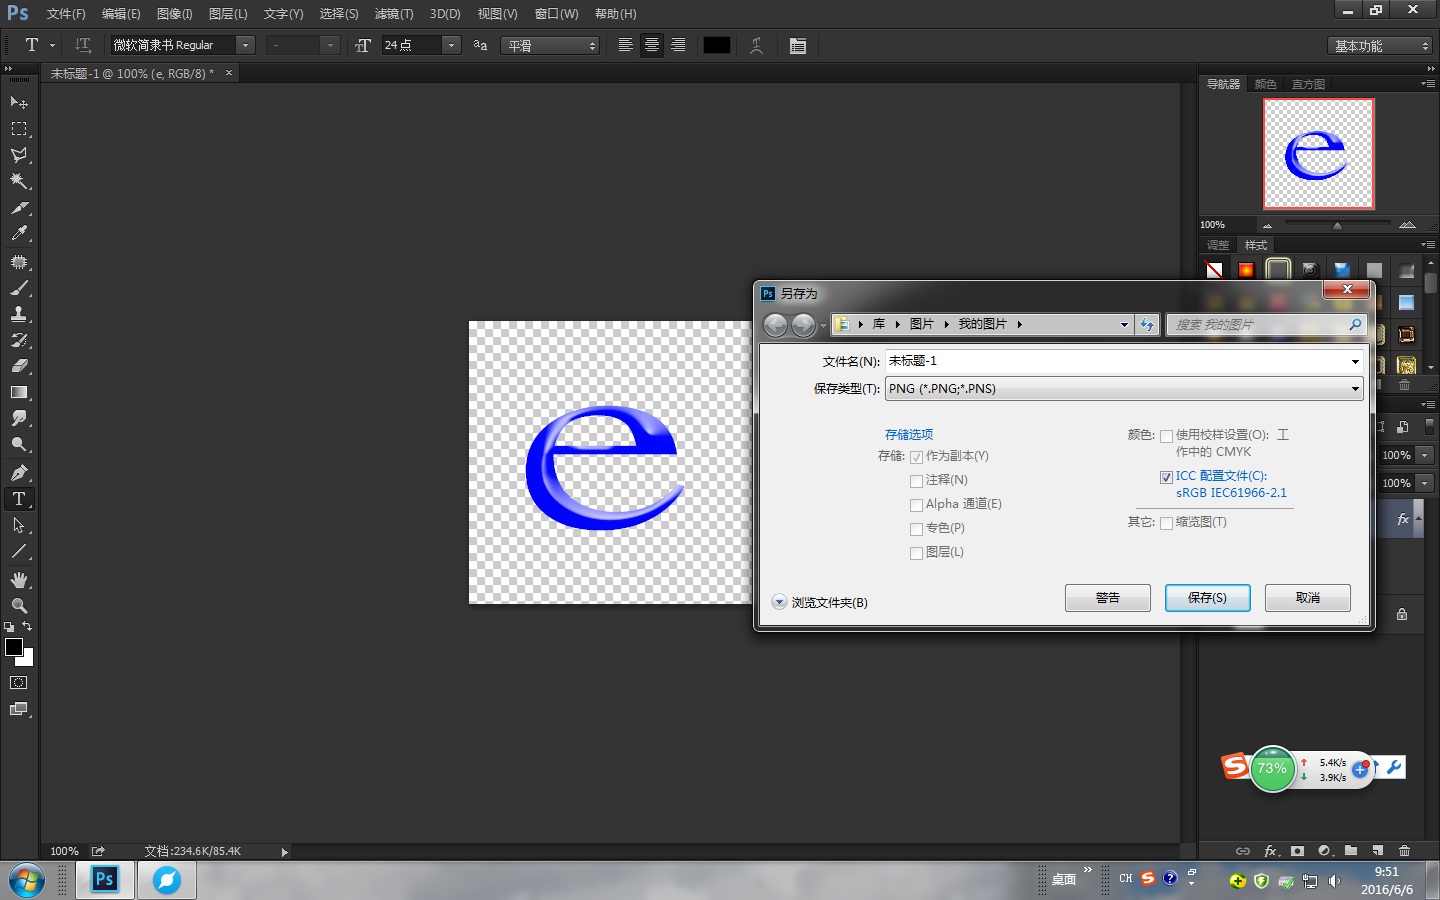Select the History Brush tool
This screenshot has width=1440, height=900.
19,340
